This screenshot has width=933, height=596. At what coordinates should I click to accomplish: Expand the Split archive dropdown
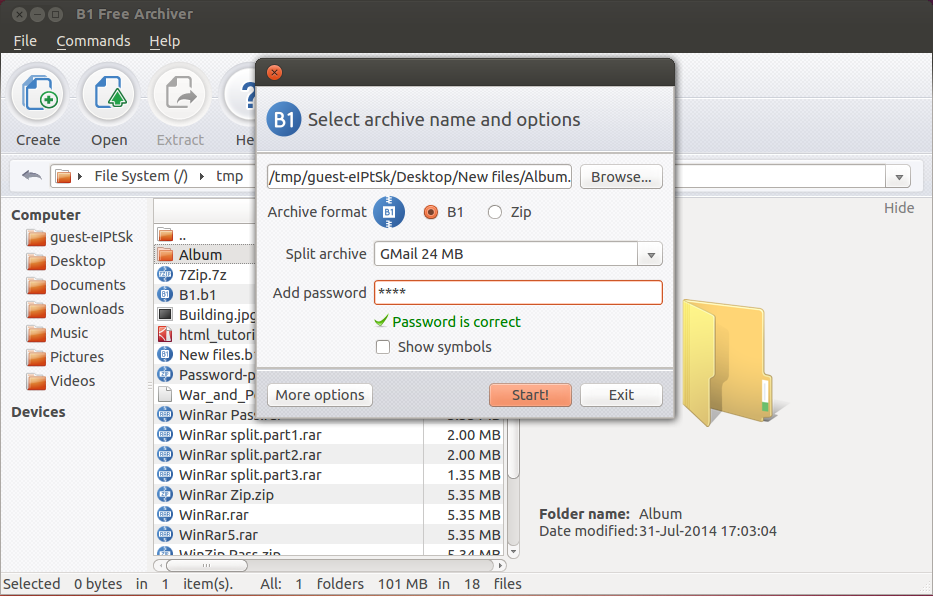click(650, 255)
